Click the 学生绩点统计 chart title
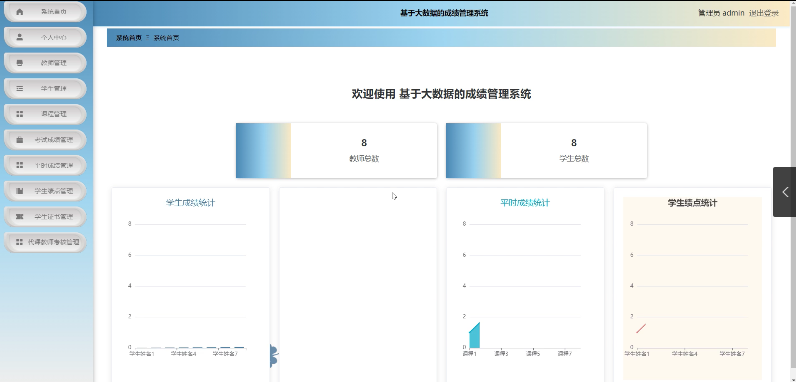 click(692, 203)
